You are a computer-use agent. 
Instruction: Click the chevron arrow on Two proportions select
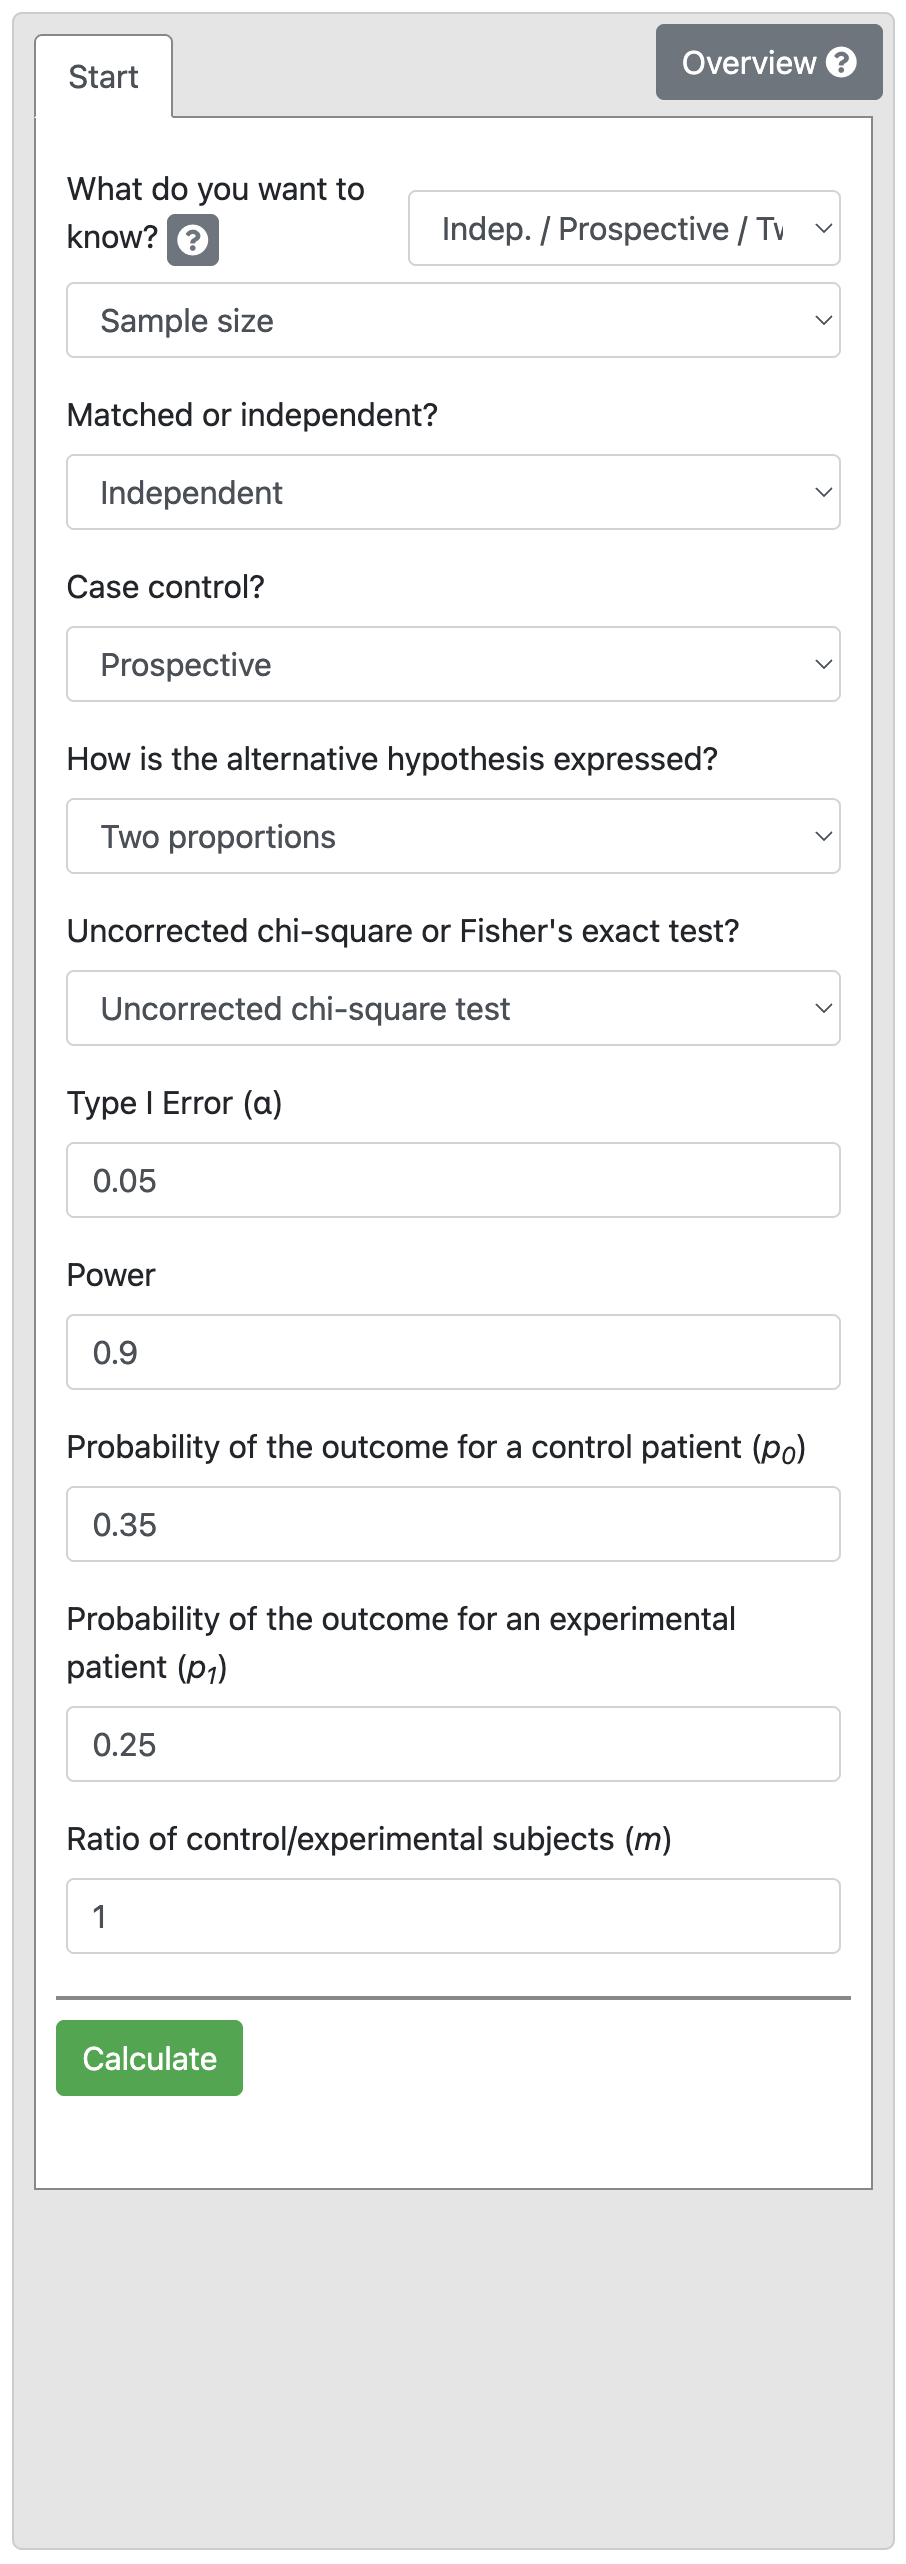point(823,837)
